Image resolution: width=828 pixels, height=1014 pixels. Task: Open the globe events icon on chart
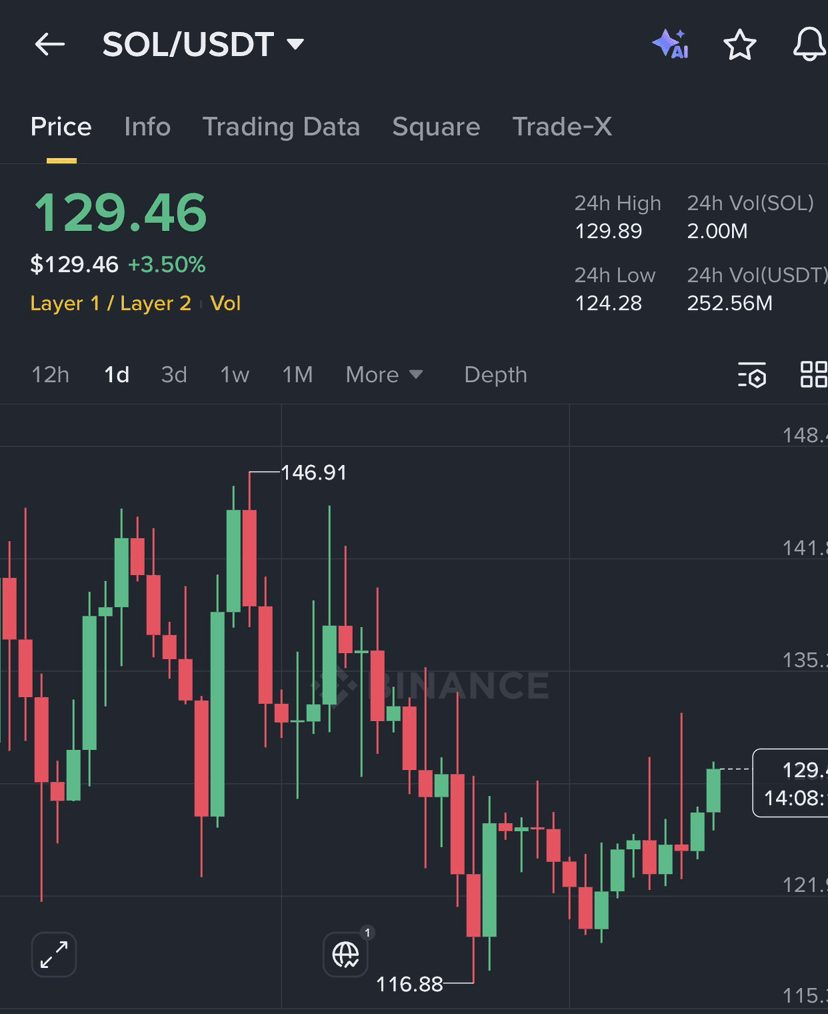pyautogui.click(x=345, y=955)
